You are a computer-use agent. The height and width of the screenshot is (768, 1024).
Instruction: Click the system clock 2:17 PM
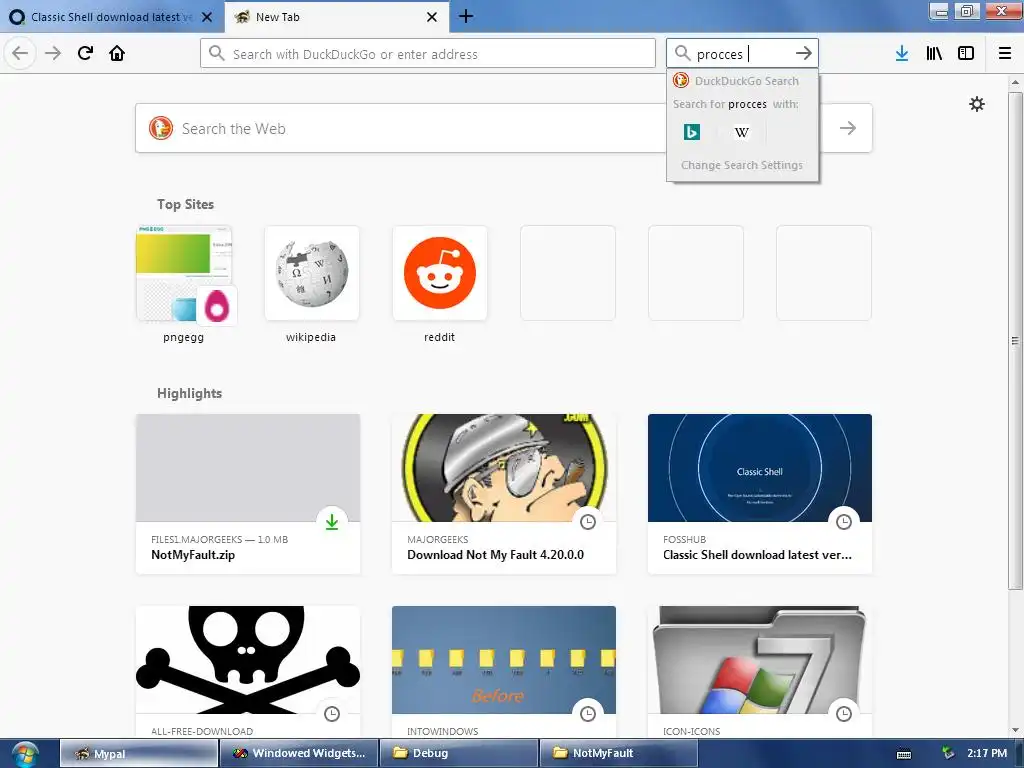click(987, 753)
